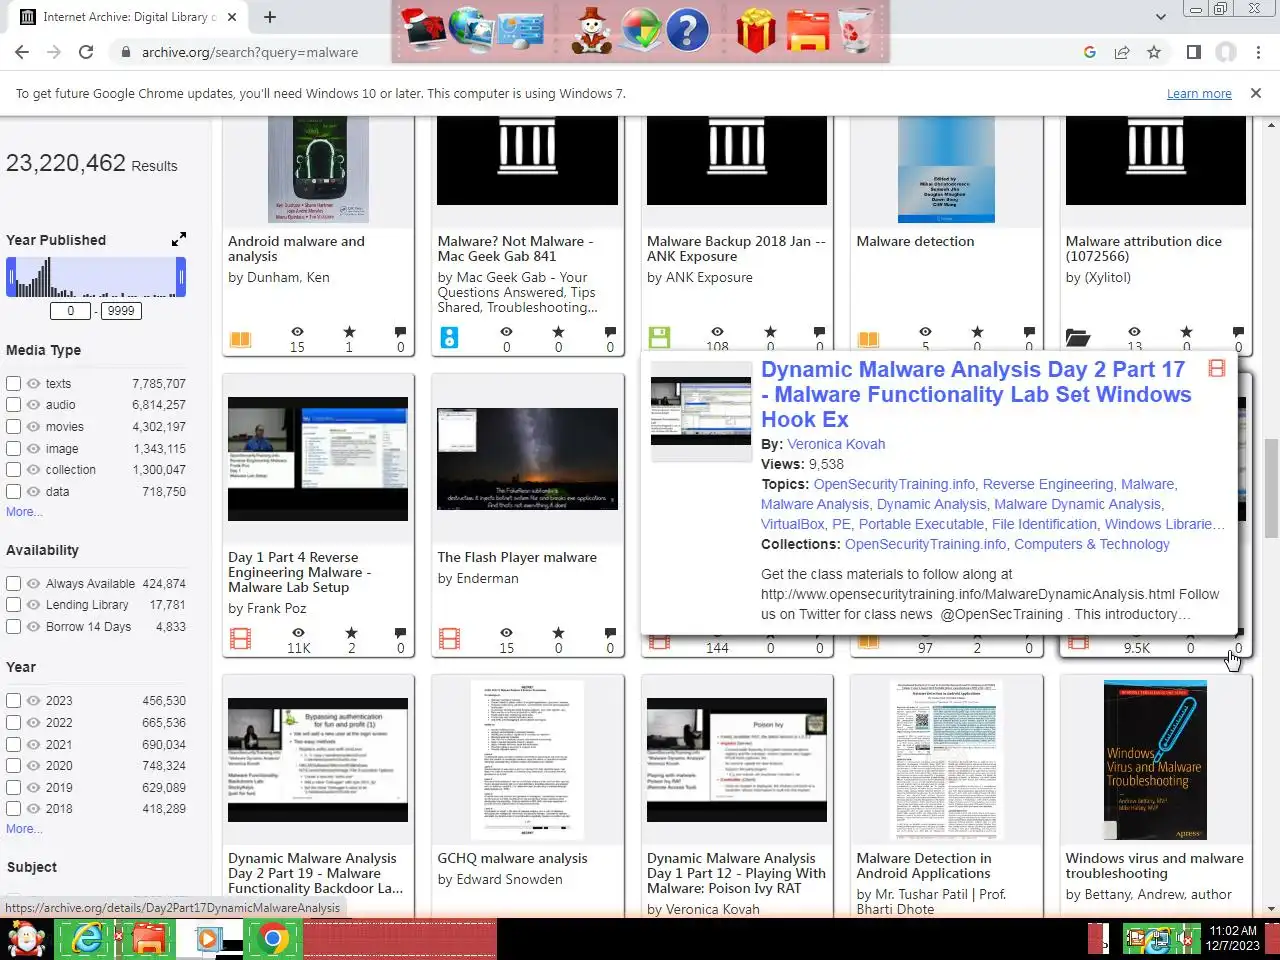This screenshot has width=1280, height=960.
Task: Expand More media types under Media Type
Action: (24, 512)
